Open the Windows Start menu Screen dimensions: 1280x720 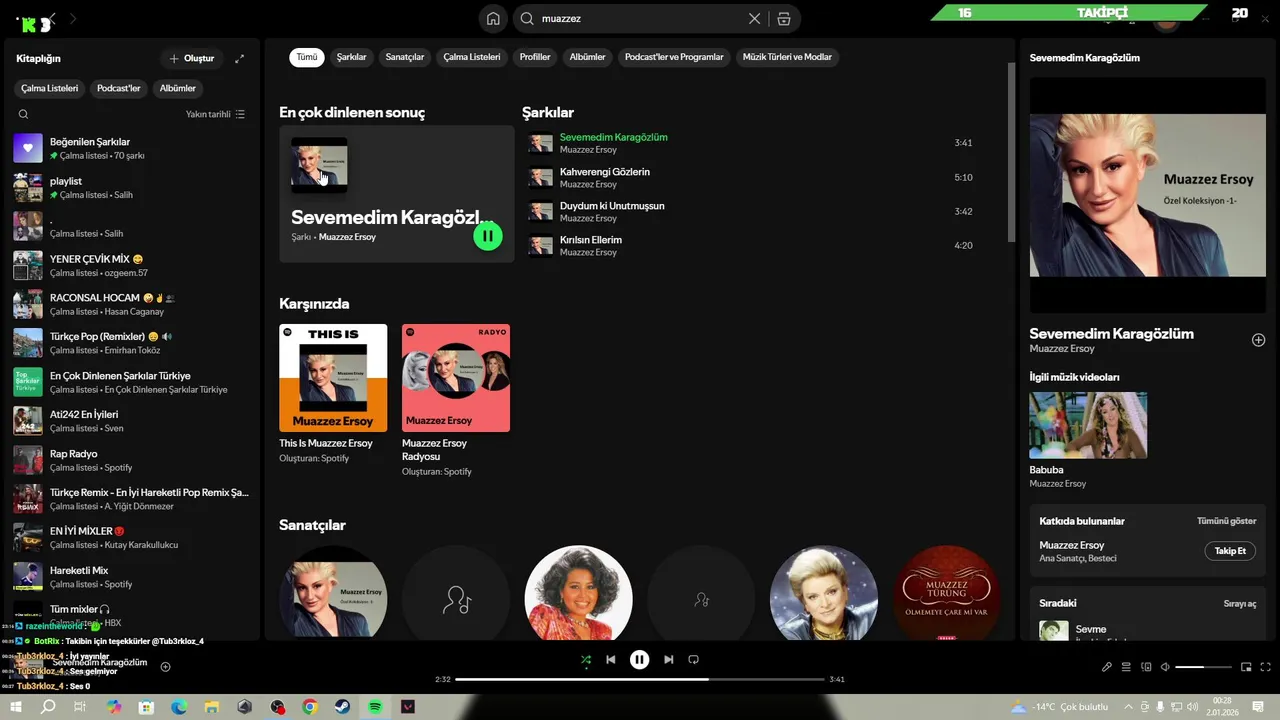point(15,707)
